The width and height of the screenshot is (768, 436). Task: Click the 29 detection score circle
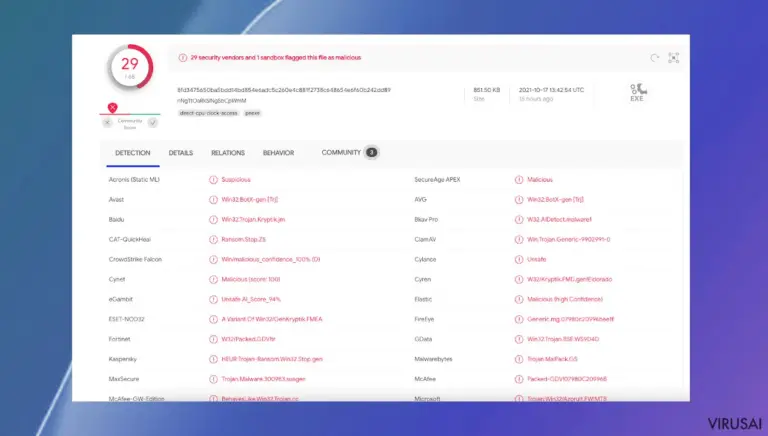pyautogui.click(x=130, y=68)
